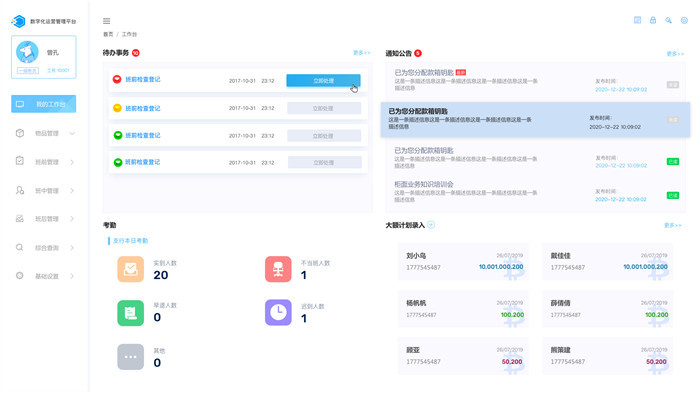Screen dimensions: 700x393
Task: Select the 综合查询 sidebar label
Action: (47, 248)
